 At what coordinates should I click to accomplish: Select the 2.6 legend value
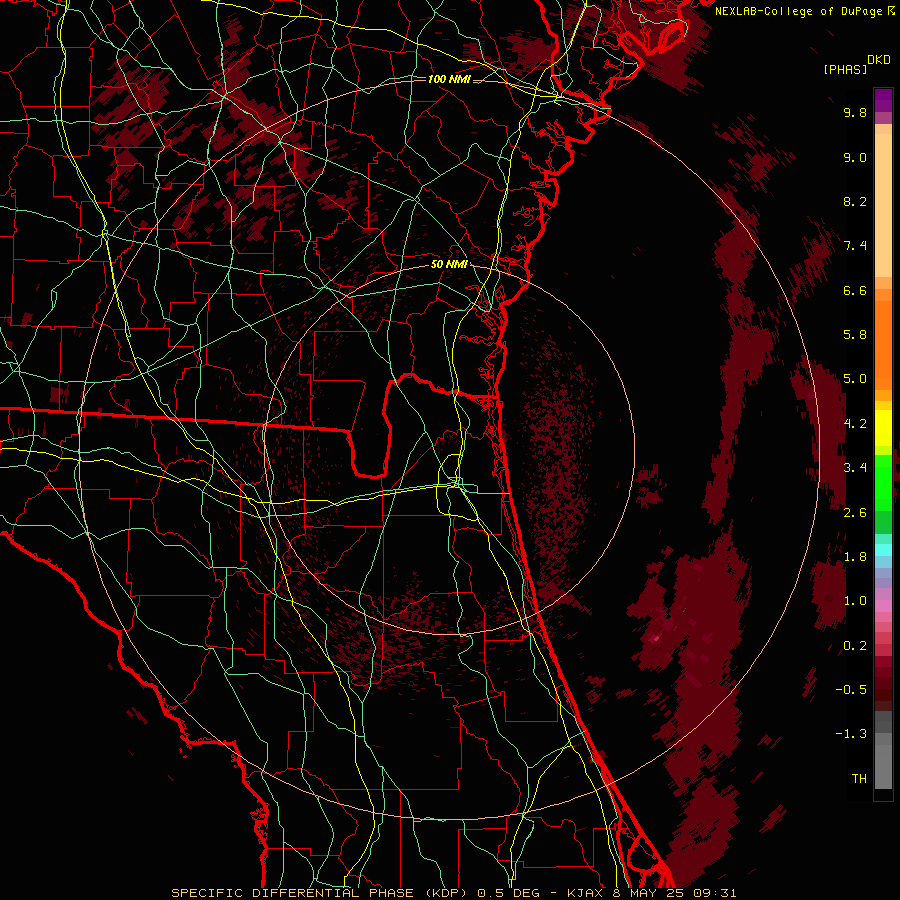point(855,513)
